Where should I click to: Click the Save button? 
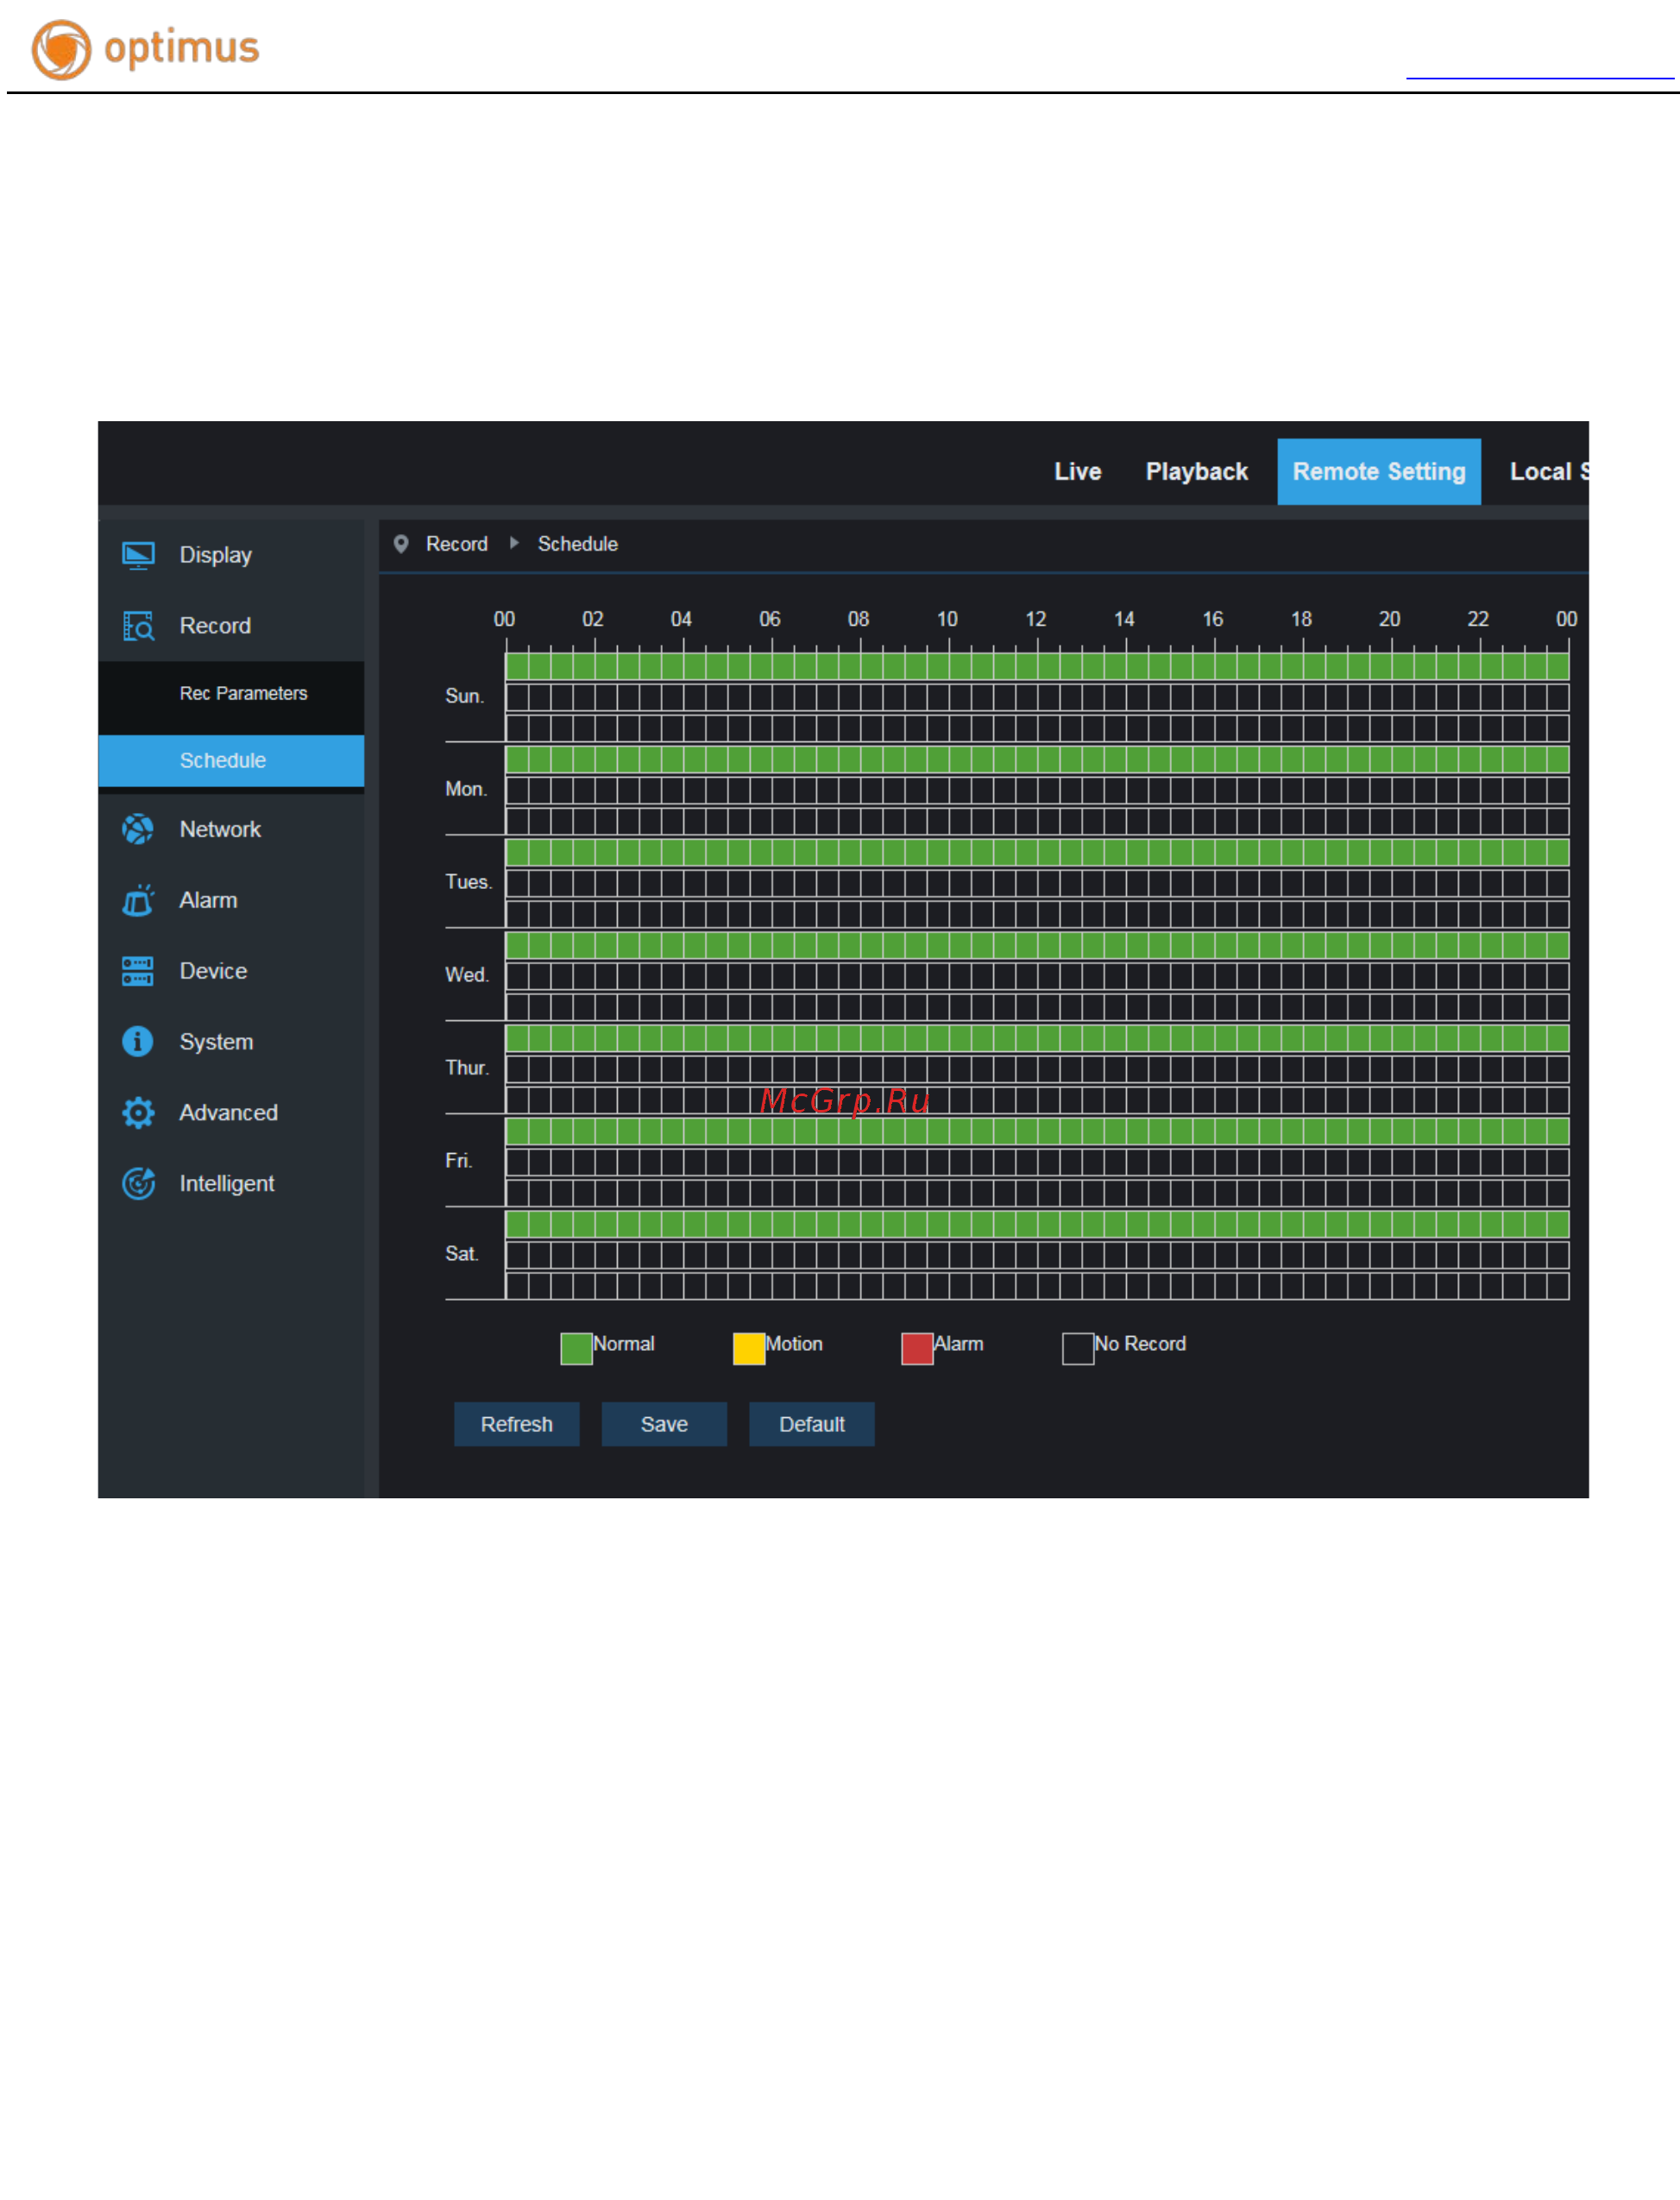click(664, 1424)
